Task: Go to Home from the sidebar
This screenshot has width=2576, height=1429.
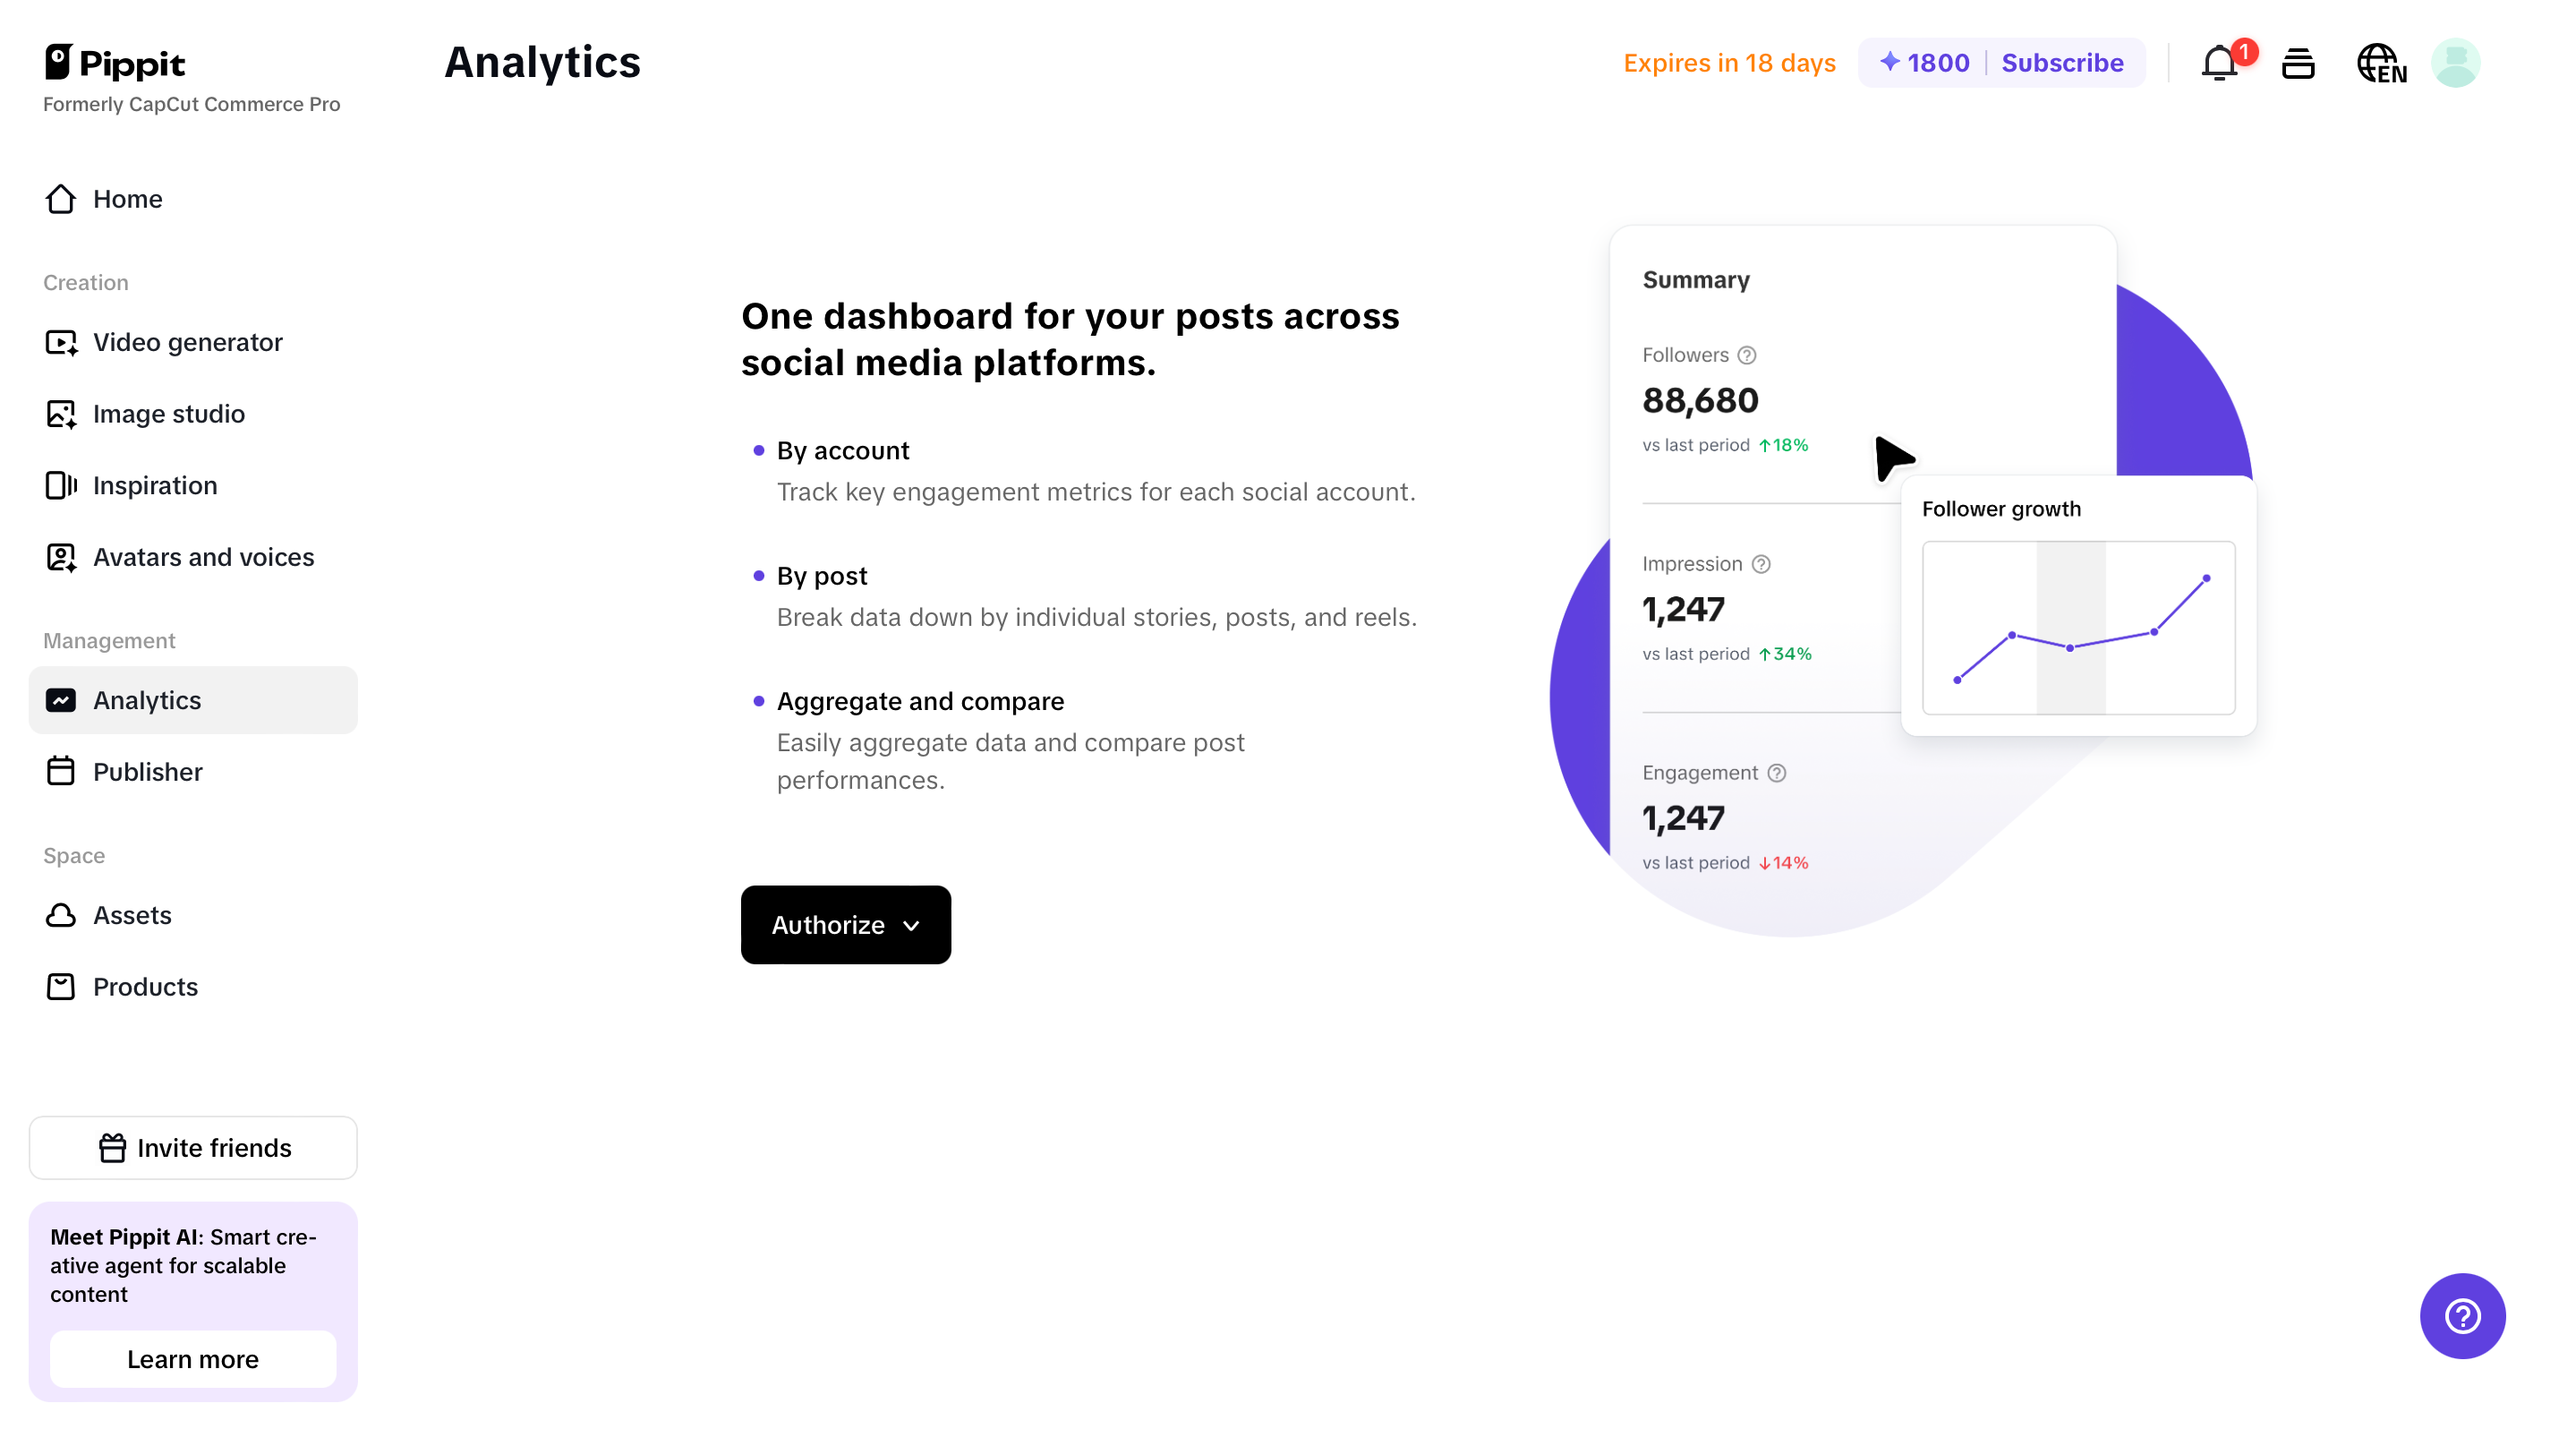Action: (128, 198)
